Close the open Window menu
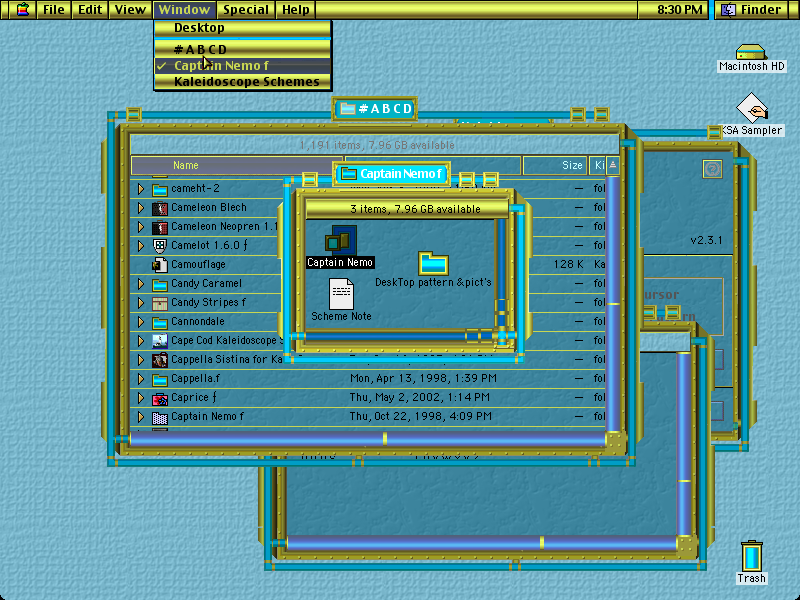The height and width of the screenshot is (600, 800). (184, 9)
